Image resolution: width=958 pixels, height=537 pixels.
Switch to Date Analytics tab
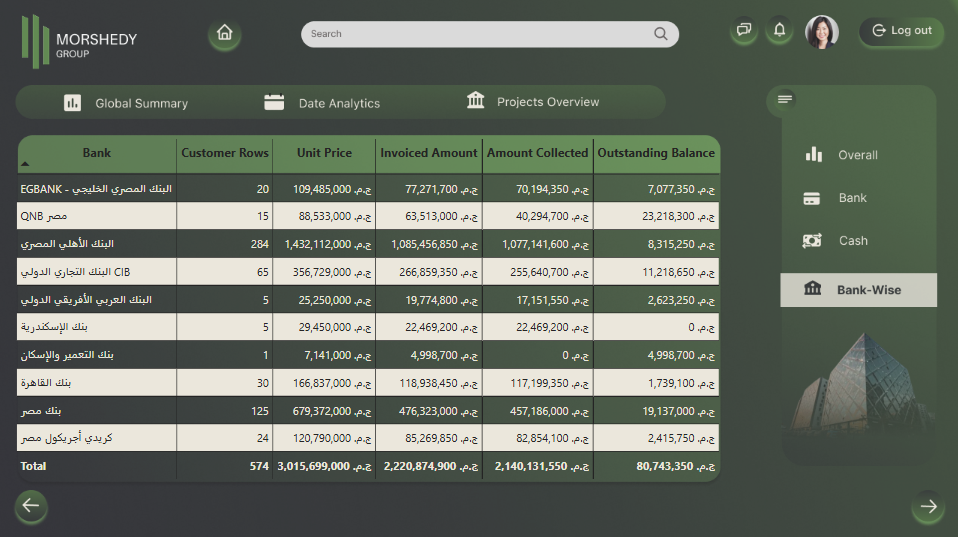click(322, 103)
